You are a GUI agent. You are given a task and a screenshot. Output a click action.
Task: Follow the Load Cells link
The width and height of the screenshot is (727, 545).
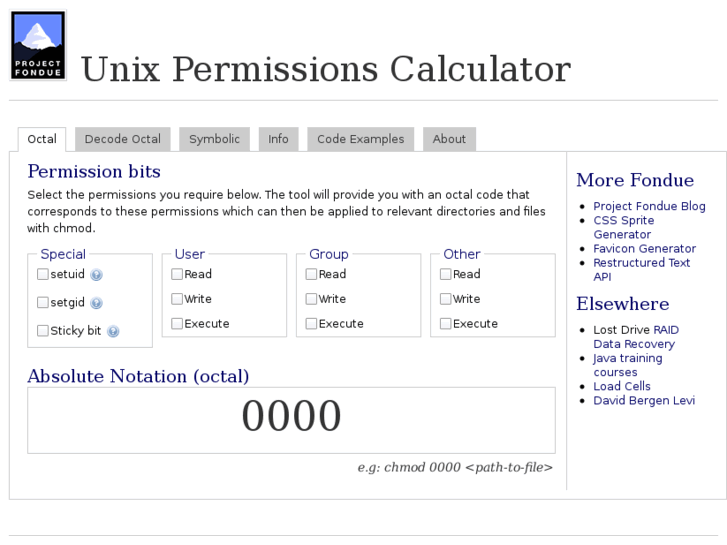pos(622,386)
